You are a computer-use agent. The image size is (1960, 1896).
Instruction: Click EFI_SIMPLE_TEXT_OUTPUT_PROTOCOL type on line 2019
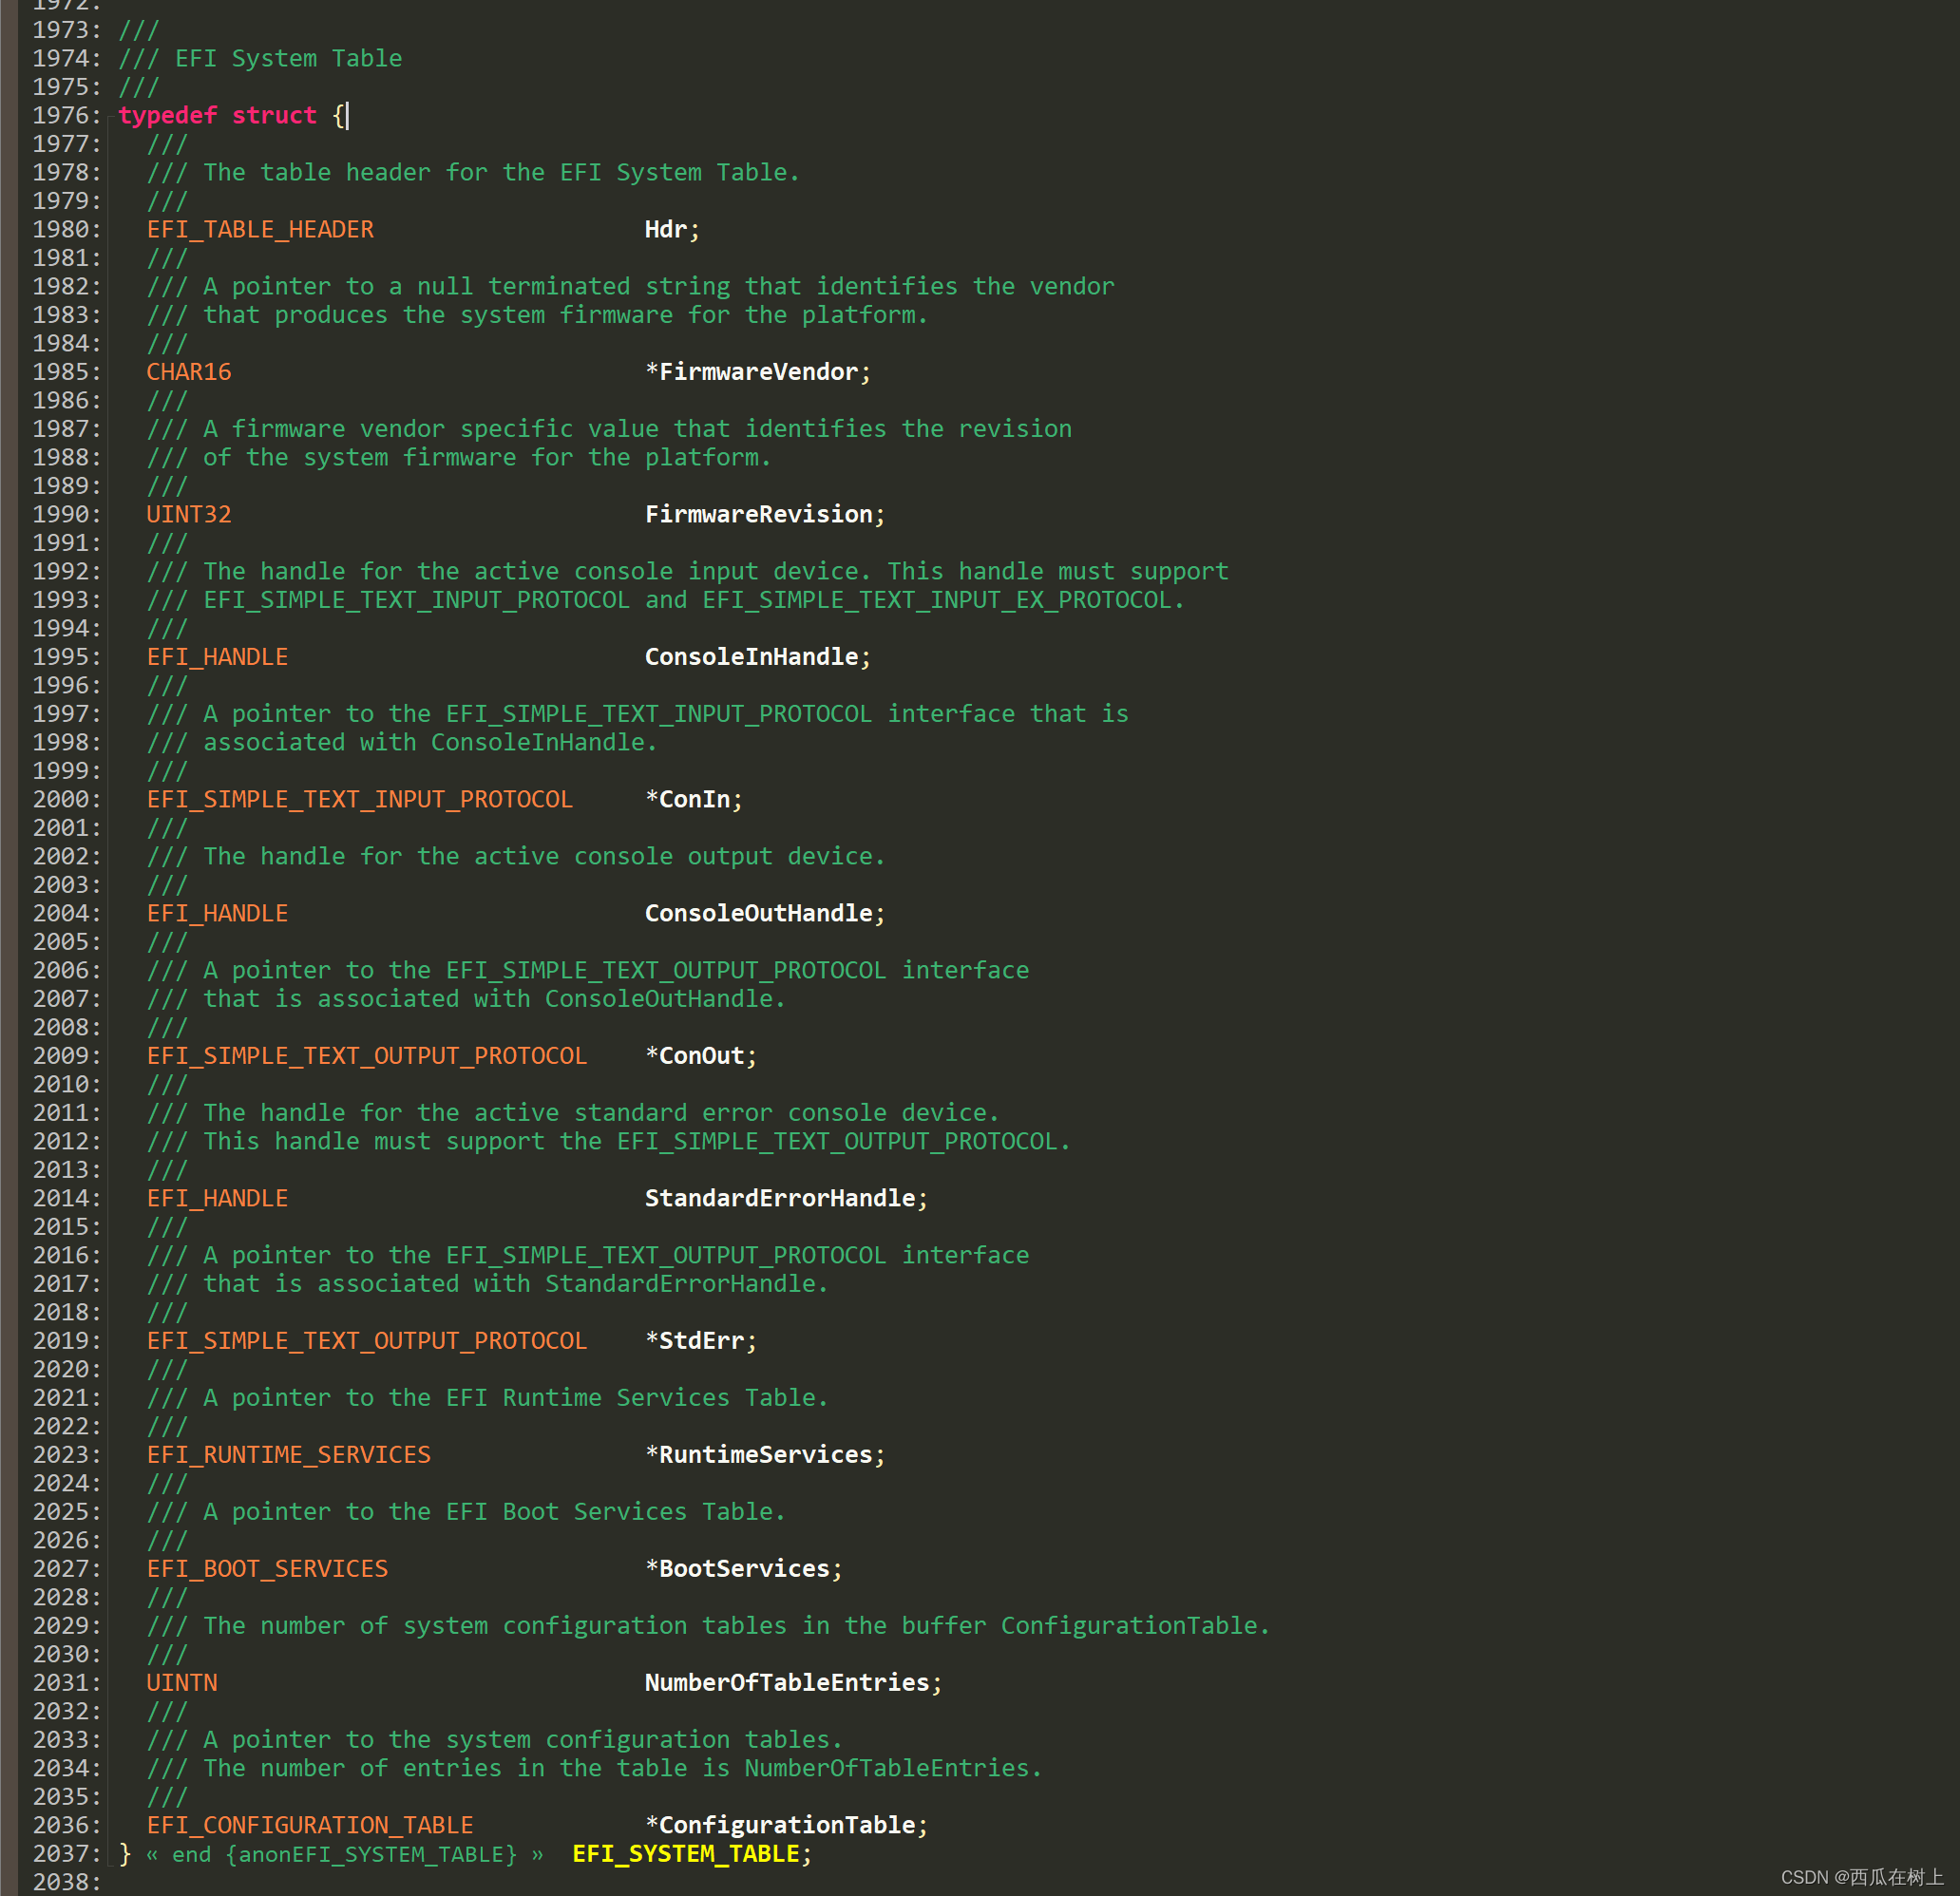click(367, 1341)
